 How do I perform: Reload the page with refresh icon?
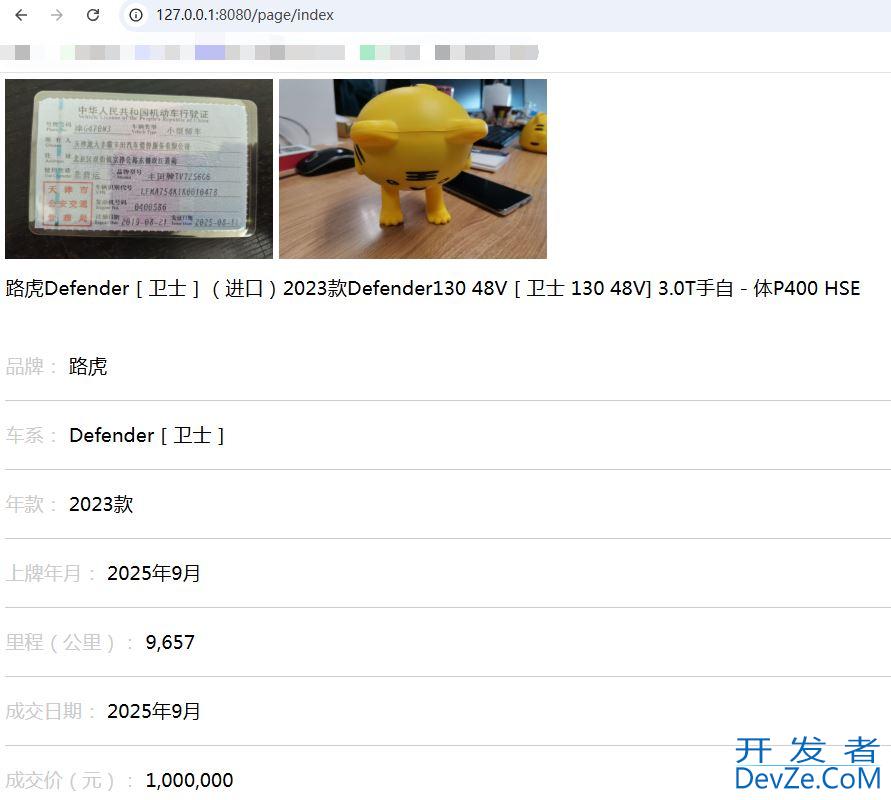tap(93, 15)
